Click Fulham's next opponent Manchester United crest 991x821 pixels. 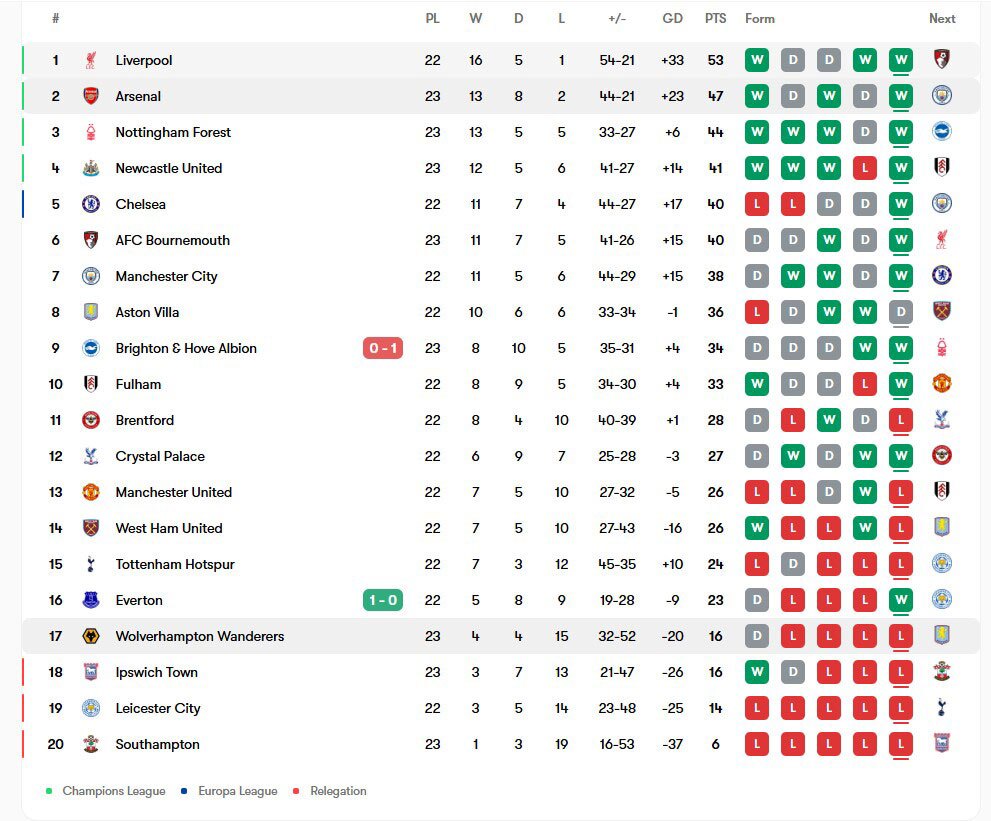tap(942, 384)
